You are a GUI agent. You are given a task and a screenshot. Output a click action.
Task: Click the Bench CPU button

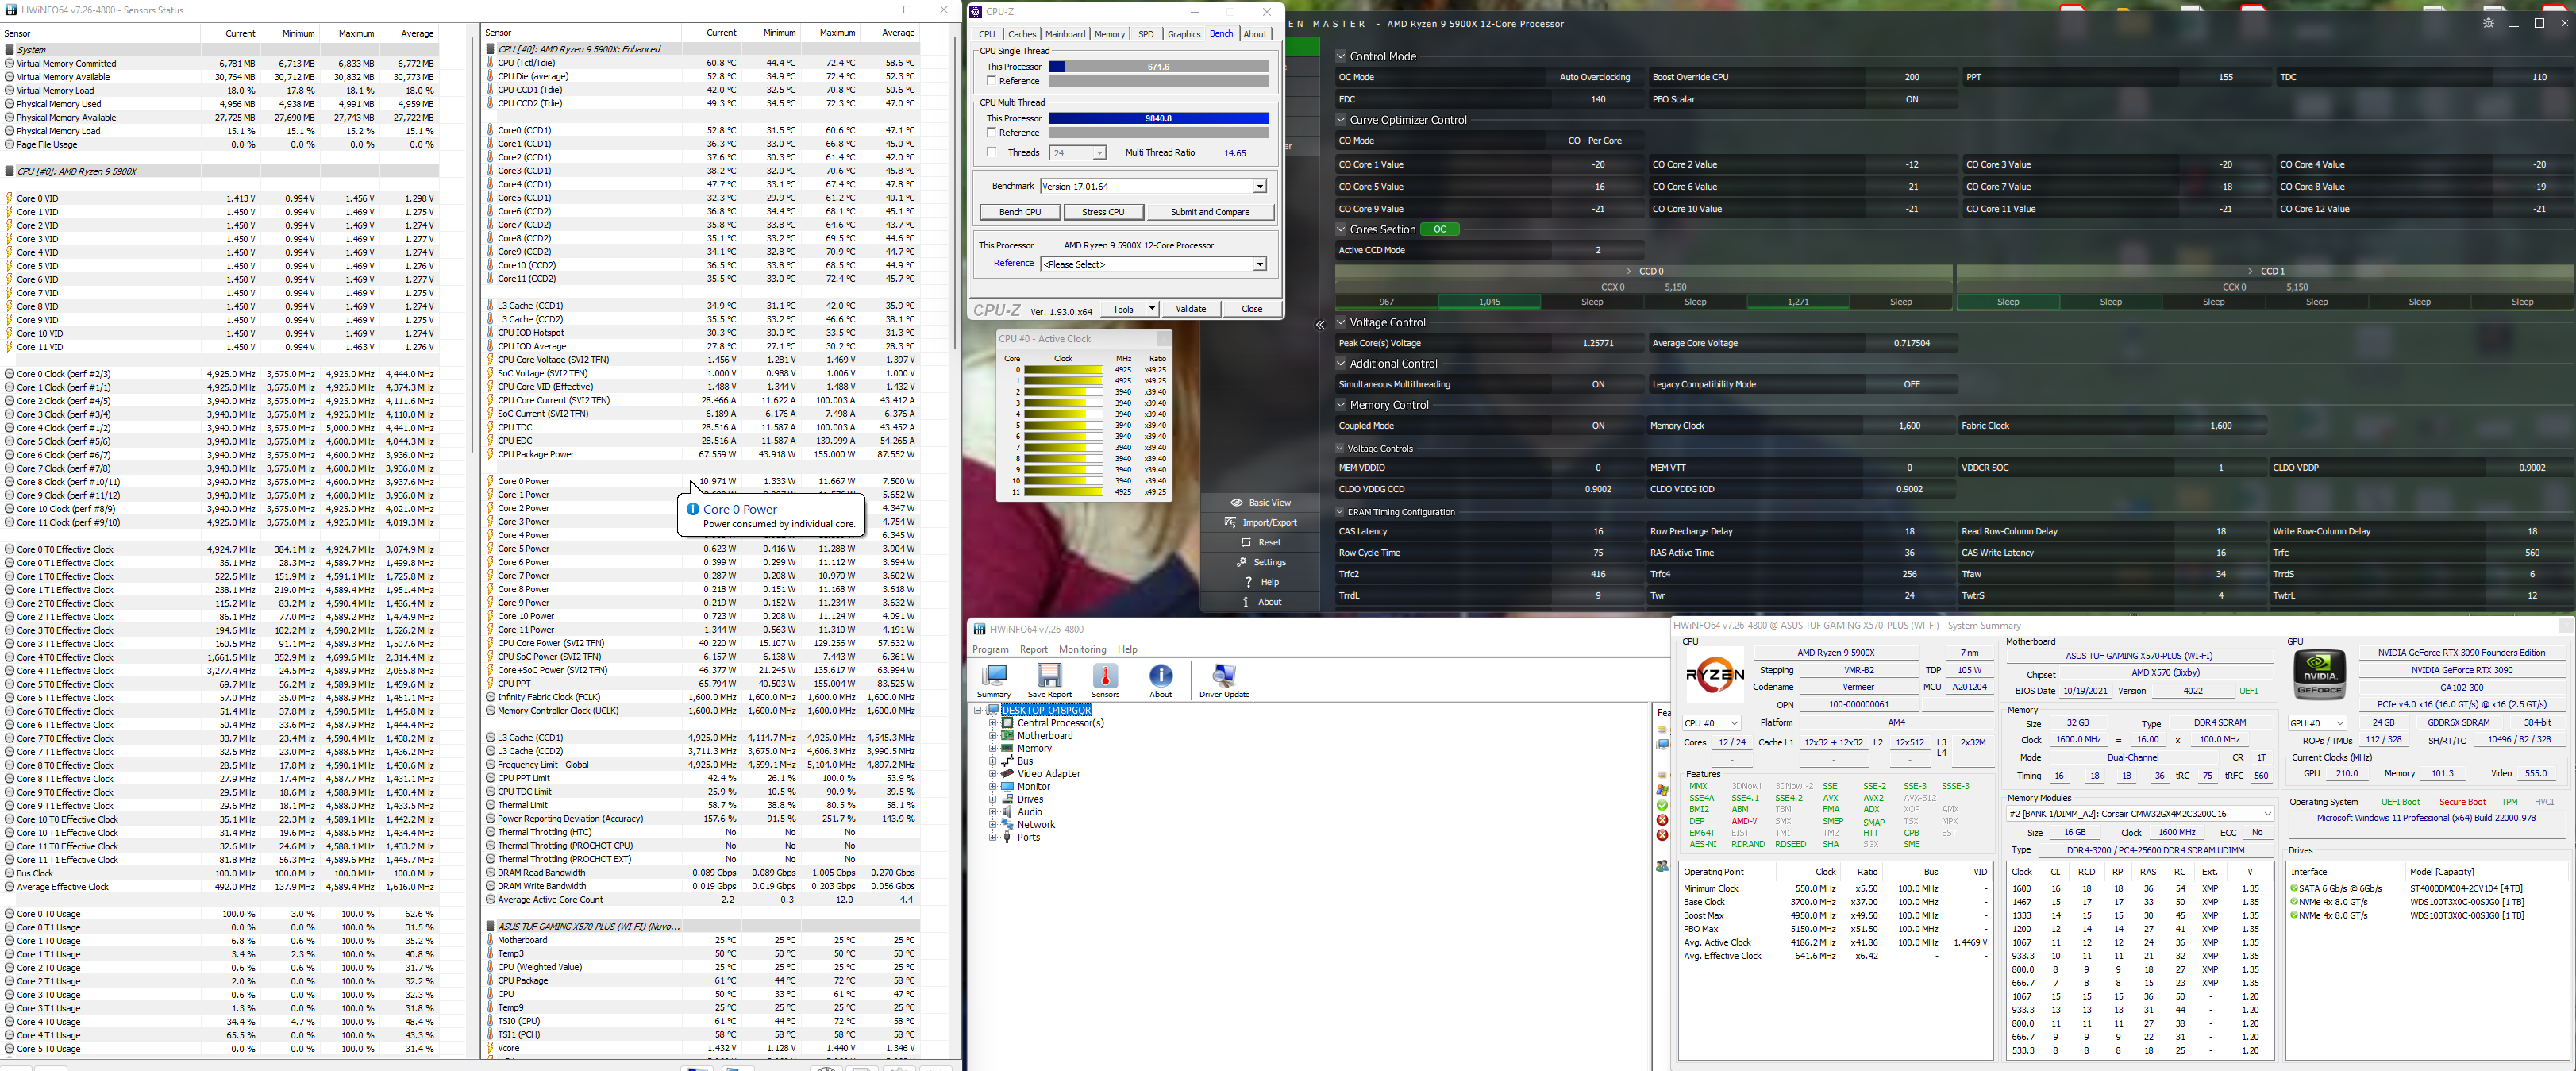pos(1020,212)
